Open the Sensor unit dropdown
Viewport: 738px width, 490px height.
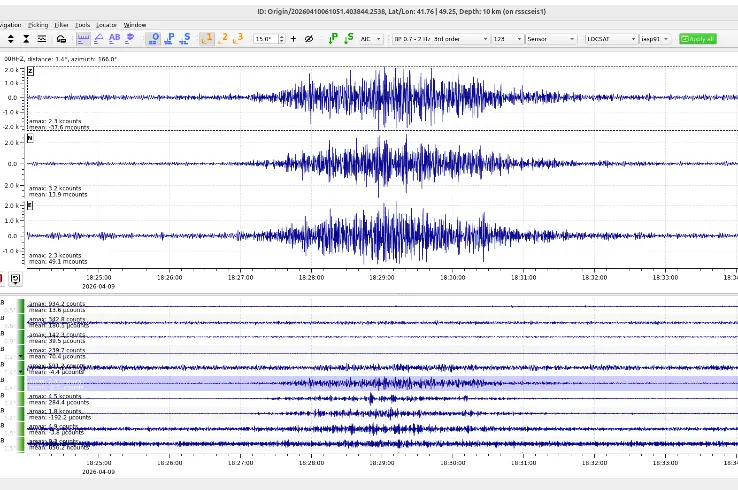(550, 38)
